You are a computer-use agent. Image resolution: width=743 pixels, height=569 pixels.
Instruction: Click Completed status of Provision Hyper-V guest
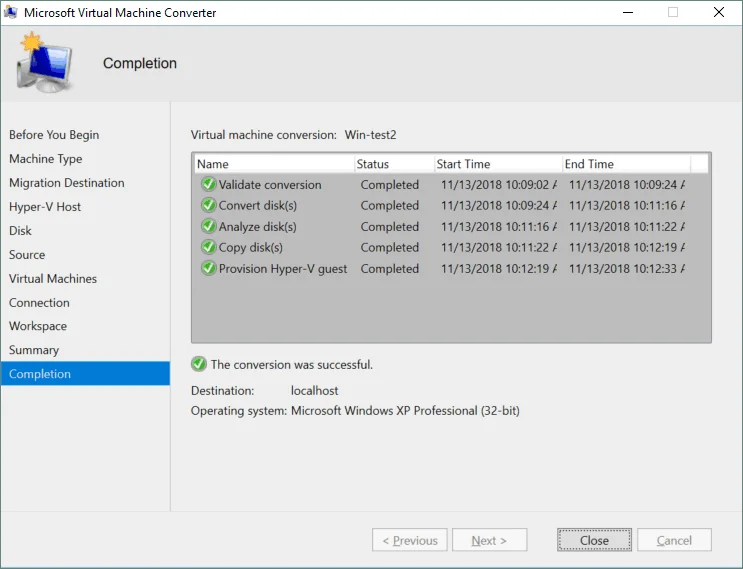pos(390,269)
